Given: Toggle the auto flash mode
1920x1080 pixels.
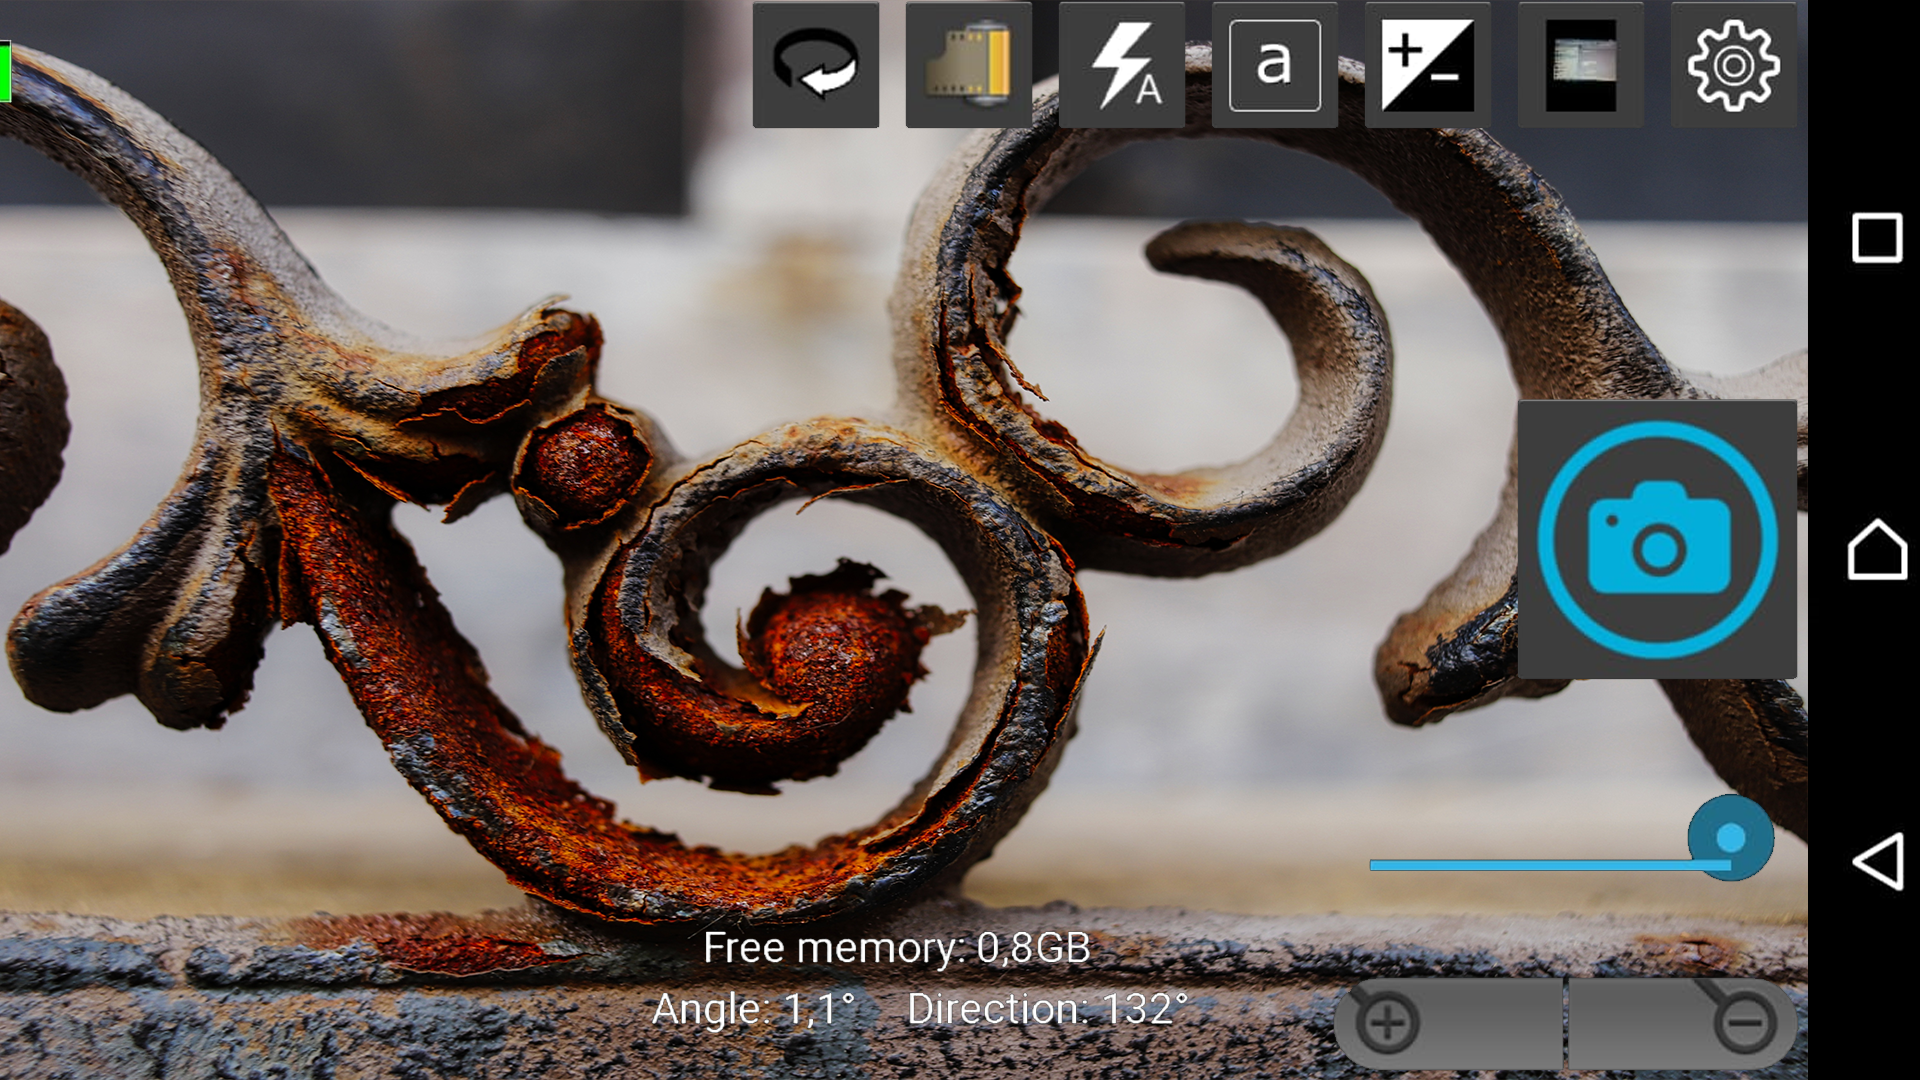Looking at the screenshot, I should (x=1121, y=65).
